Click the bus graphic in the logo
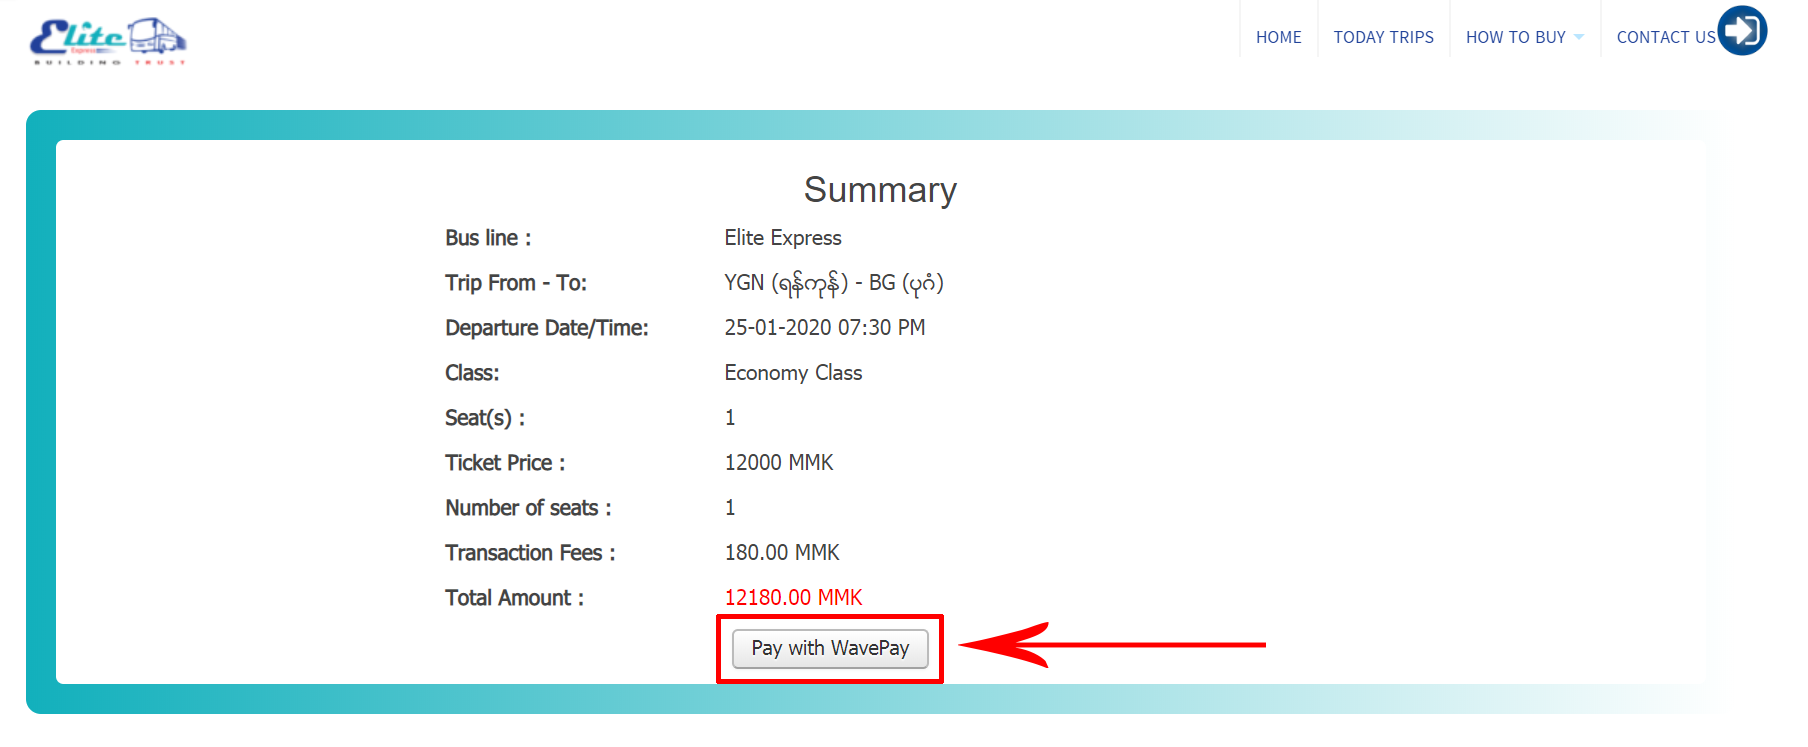 click(x=157, y=37)
